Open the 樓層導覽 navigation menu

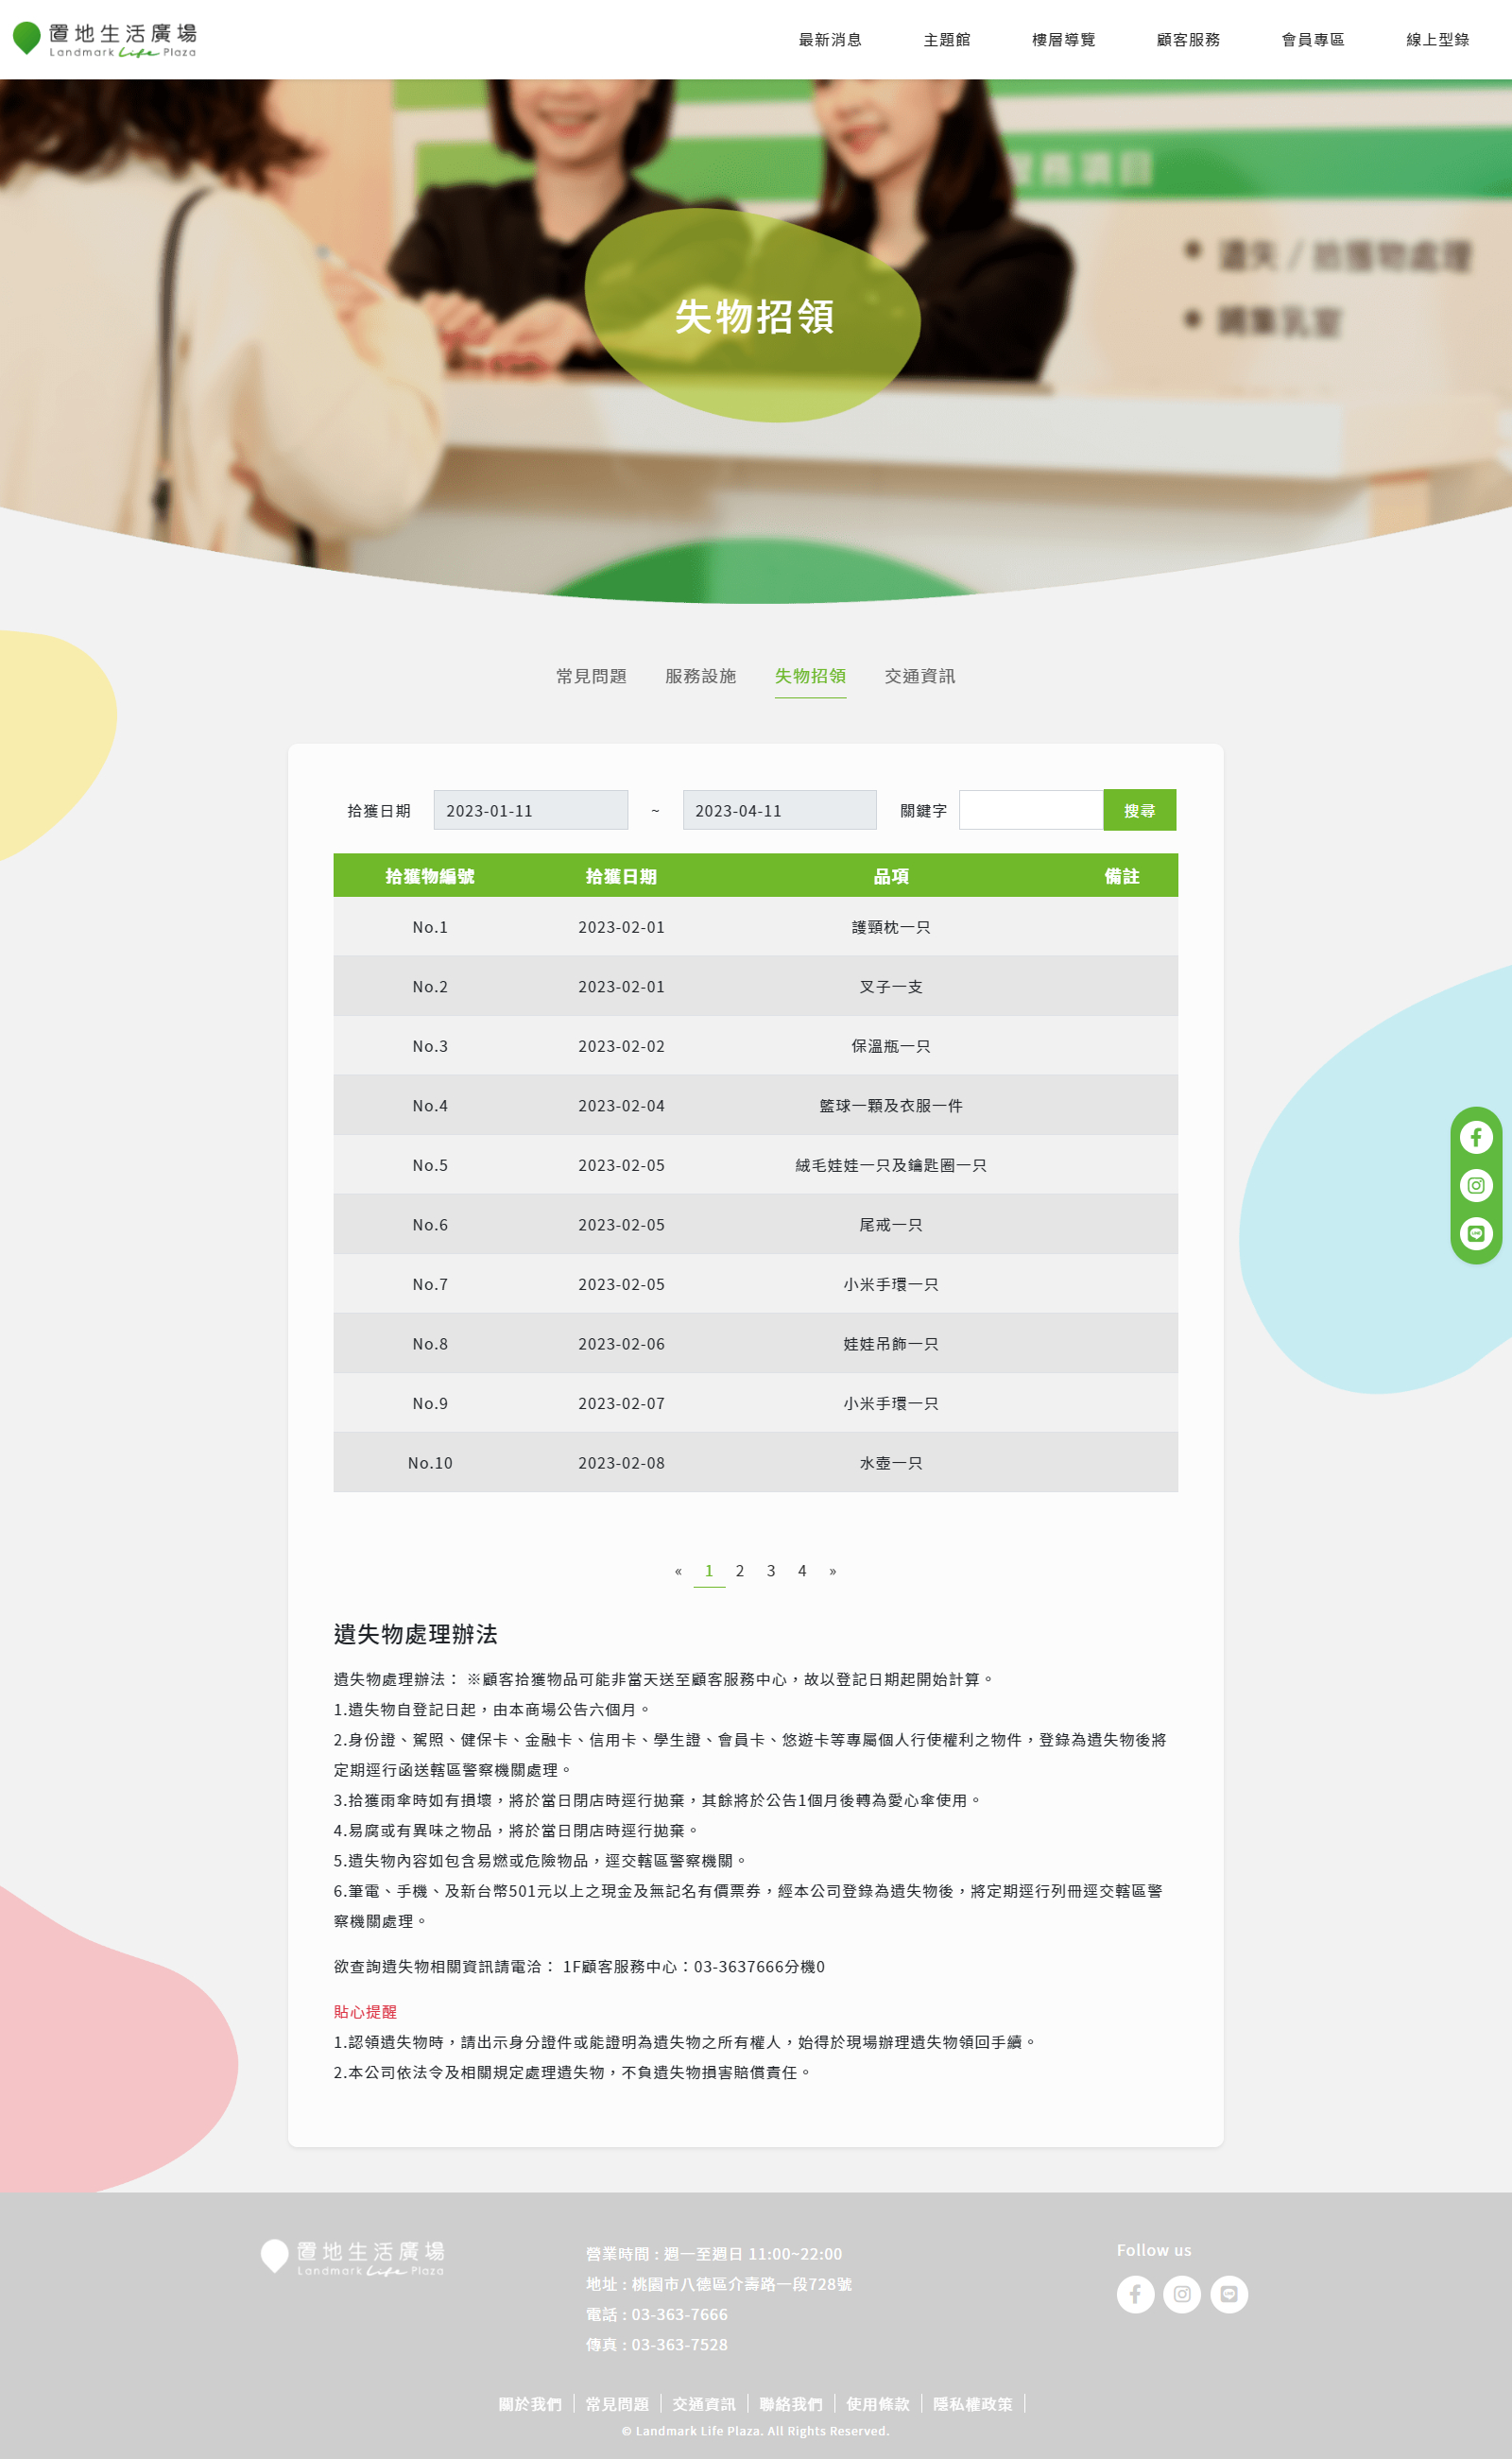pos(1063,40)
